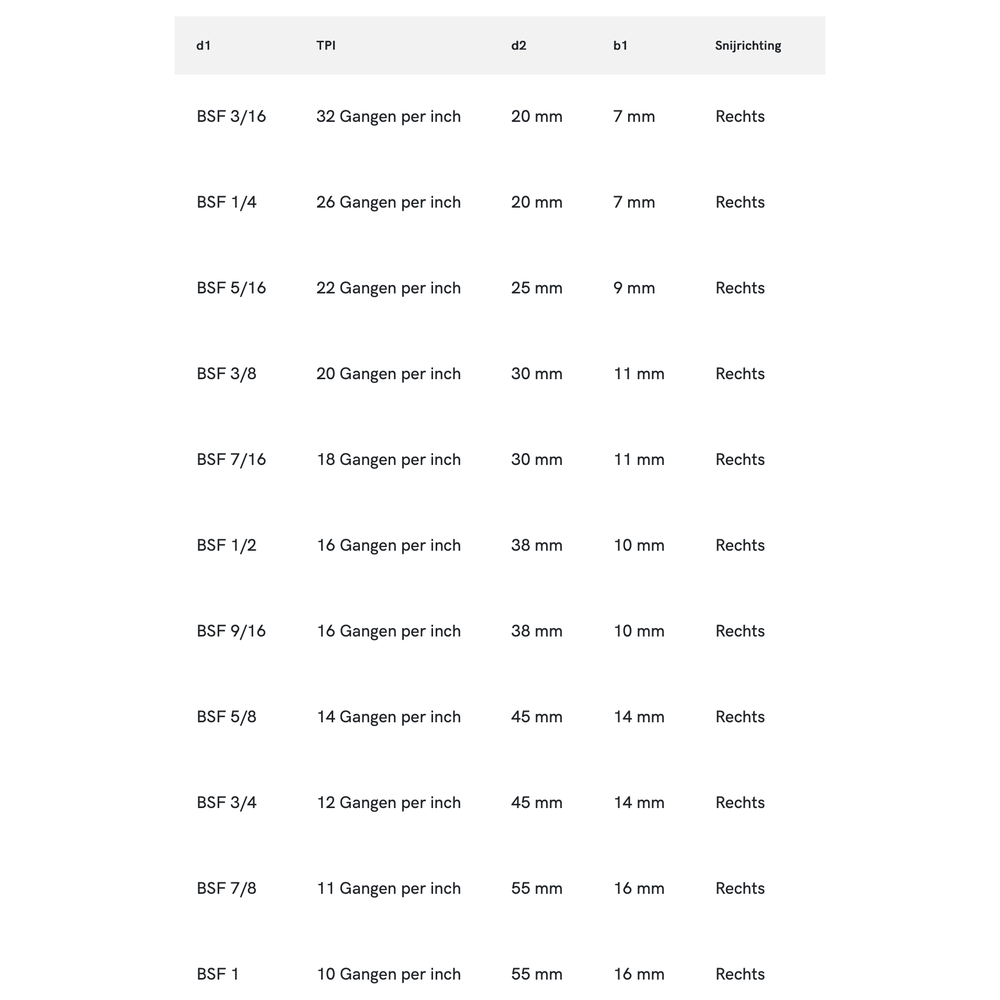Click the d2 column header
The image size is (1000, 1000).
(x=519, y=46)
